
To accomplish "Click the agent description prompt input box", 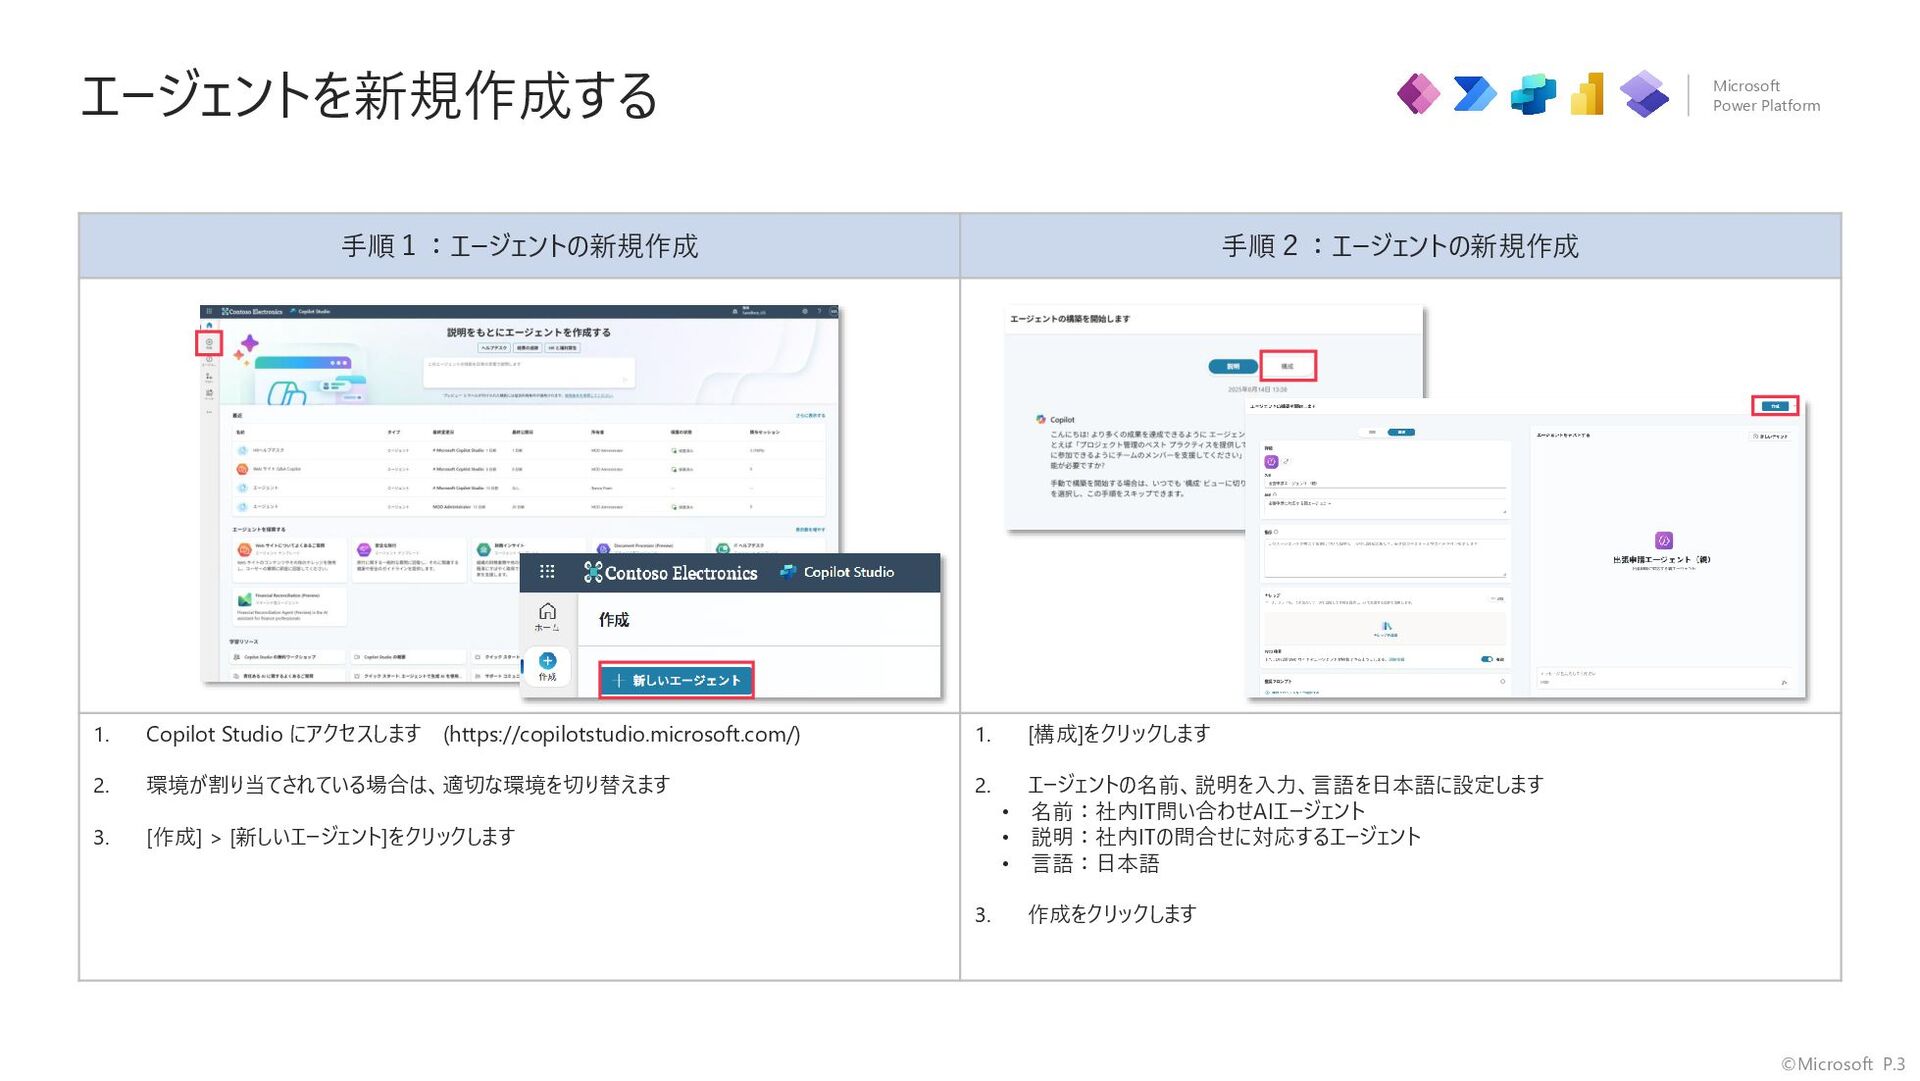I will (528, 372).
